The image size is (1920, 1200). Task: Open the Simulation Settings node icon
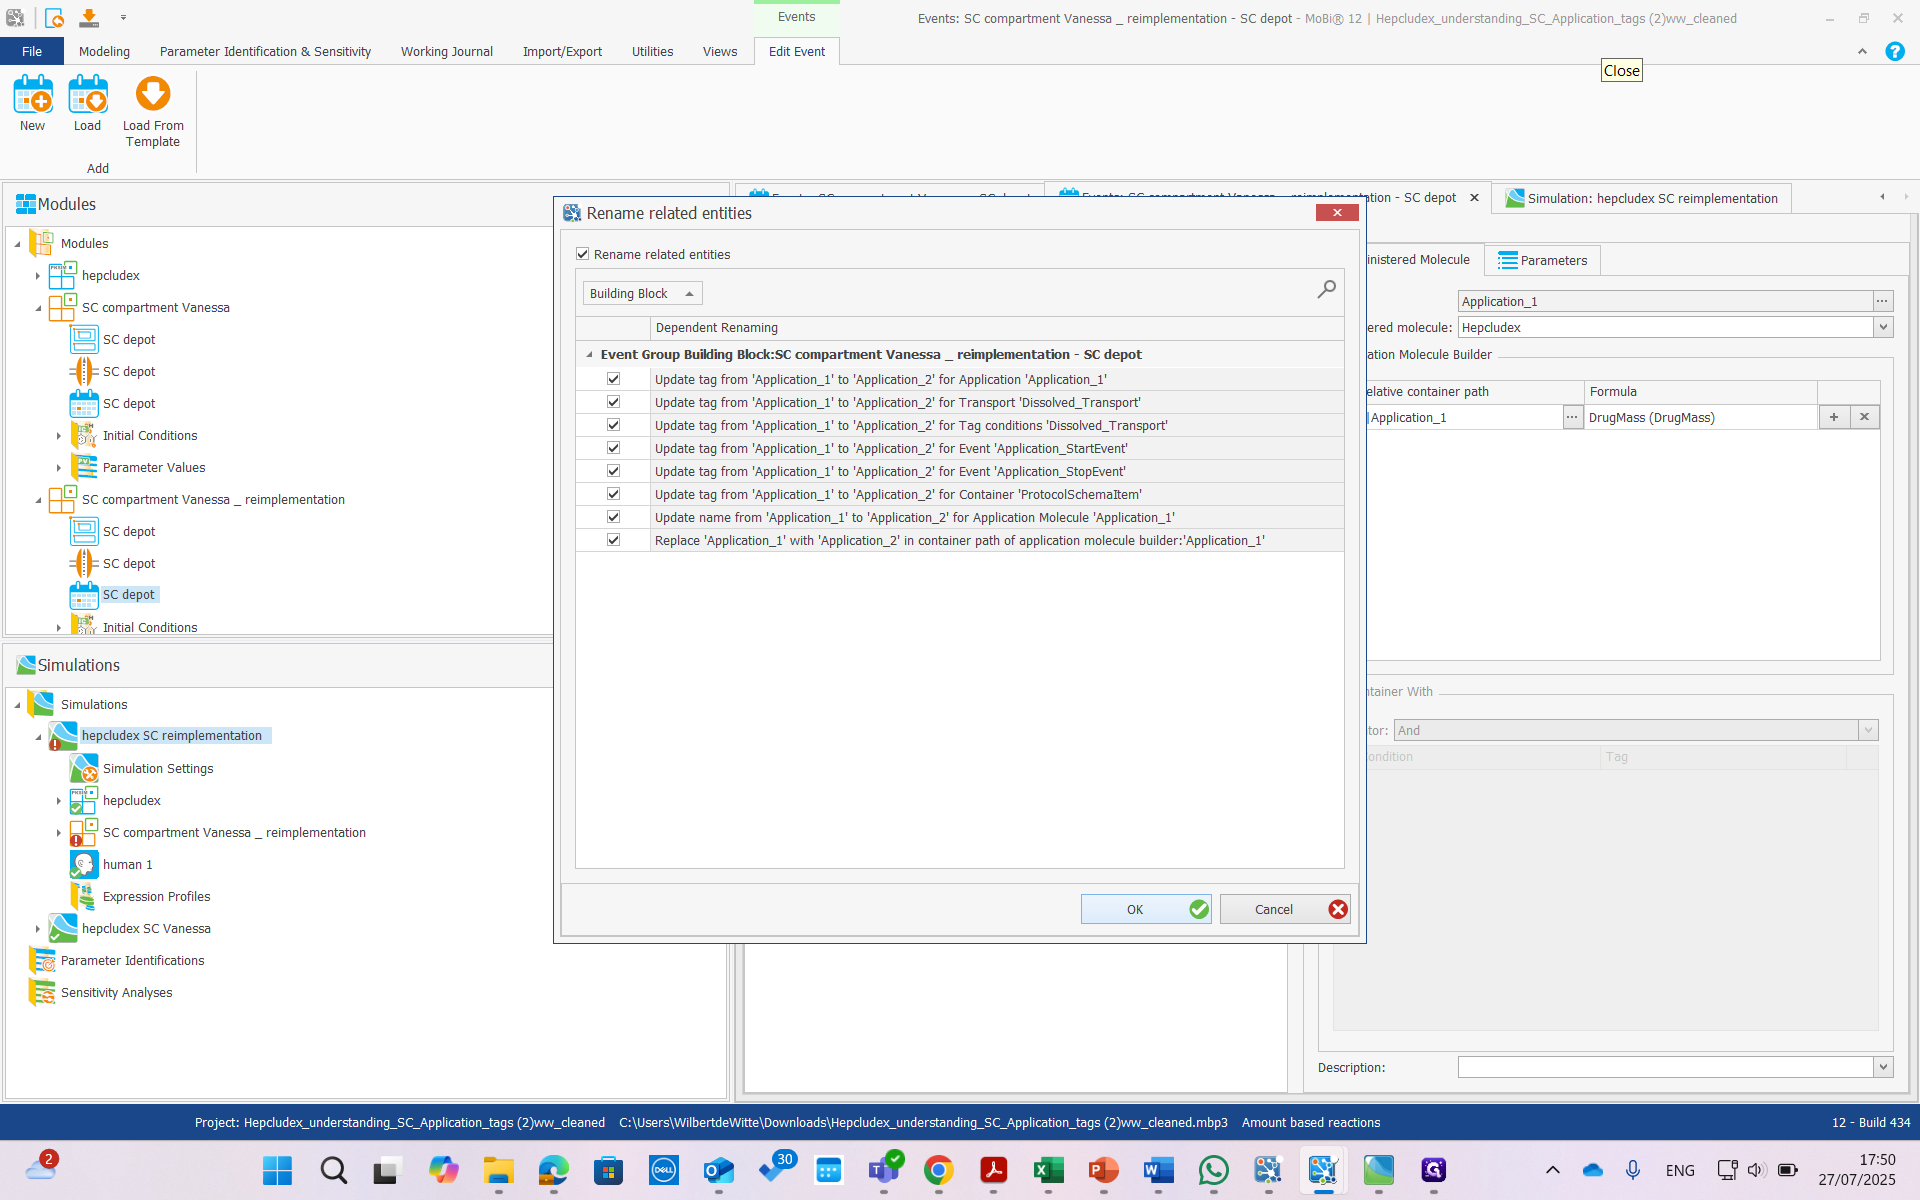84,769
